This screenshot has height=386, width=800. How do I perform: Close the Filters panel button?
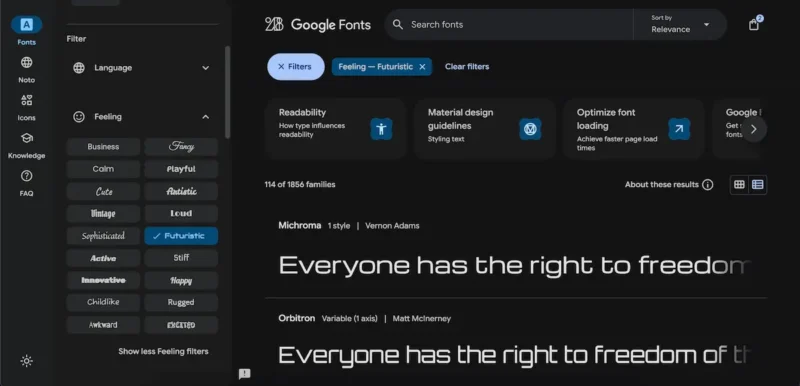296,67
